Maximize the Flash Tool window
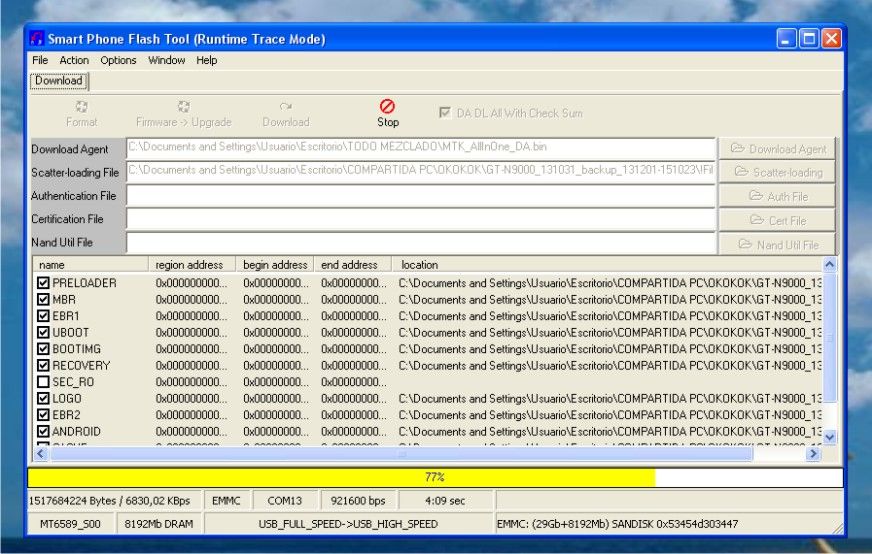Viewport: 872px width, 554px height. click(809, 39)
